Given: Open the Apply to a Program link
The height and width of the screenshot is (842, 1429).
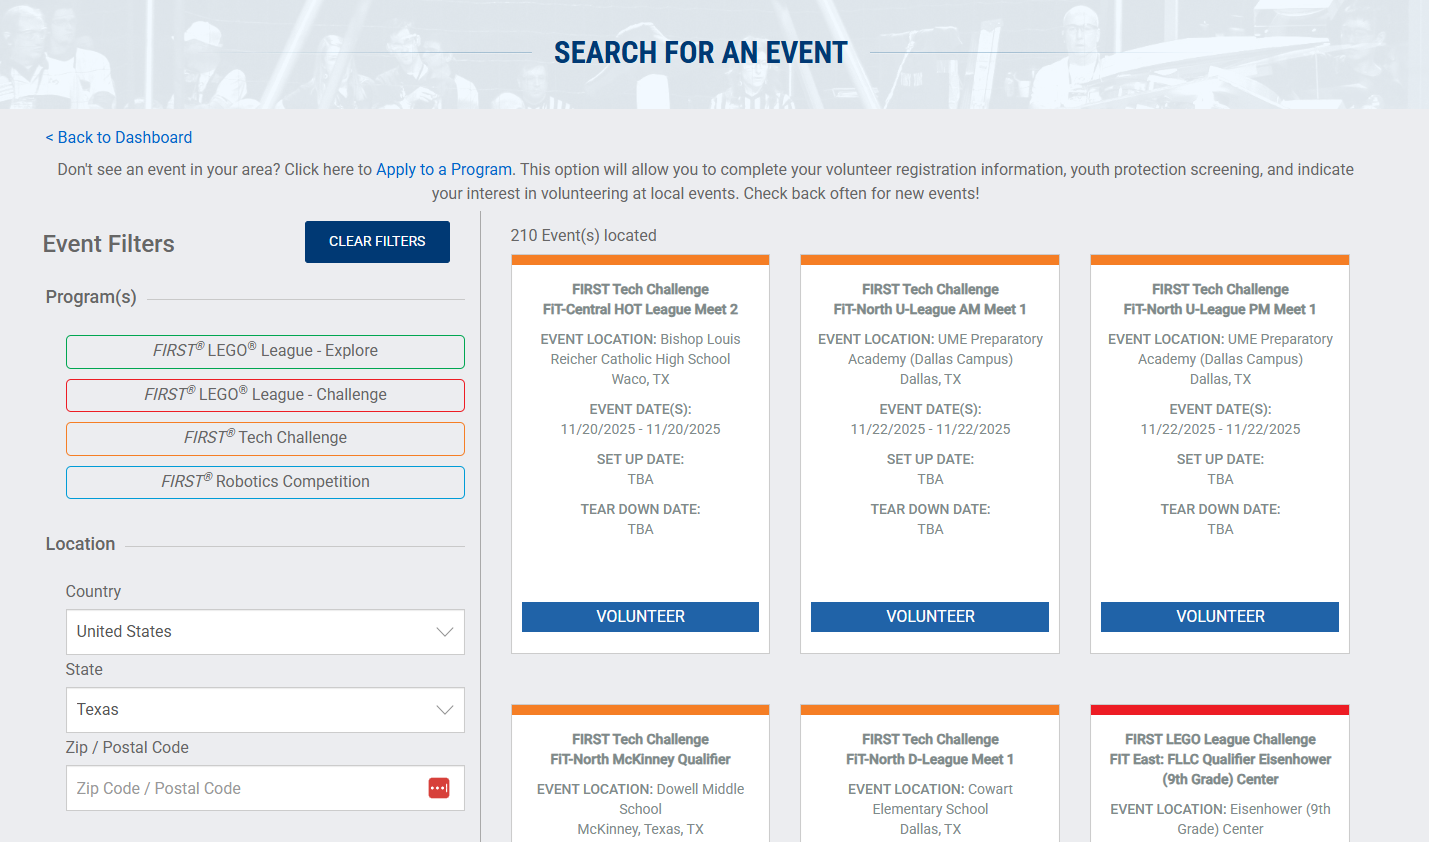Looking at the screenshot, I should (444, 169).
